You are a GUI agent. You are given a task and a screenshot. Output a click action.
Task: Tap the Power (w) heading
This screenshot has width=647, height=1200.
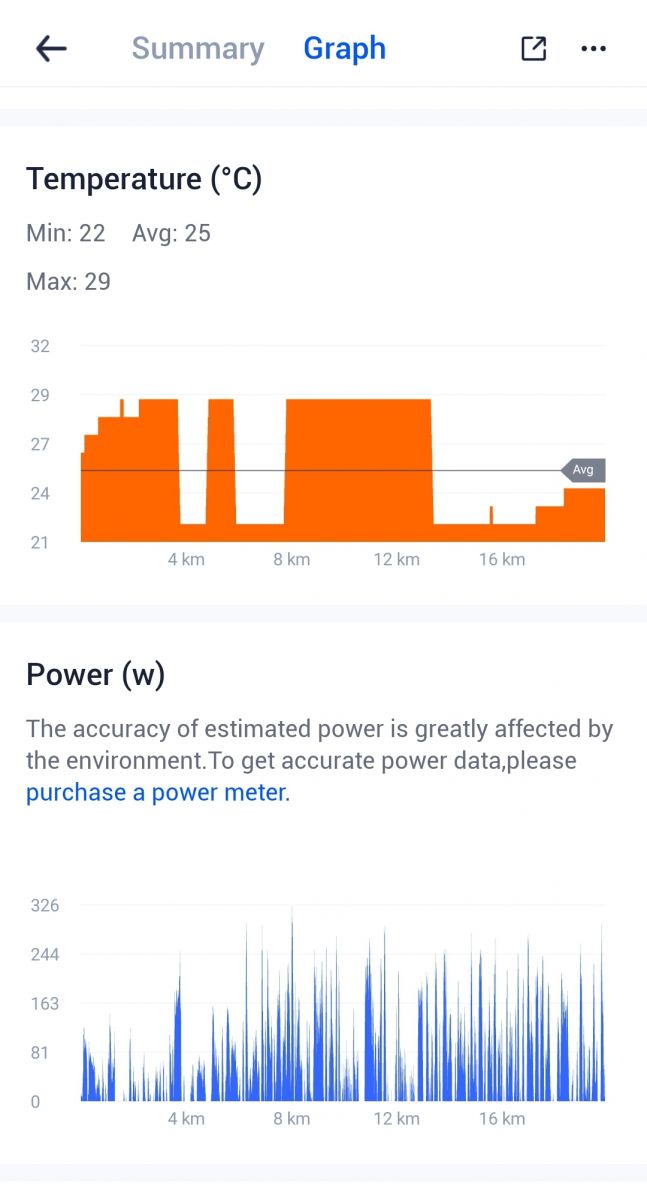95,675
